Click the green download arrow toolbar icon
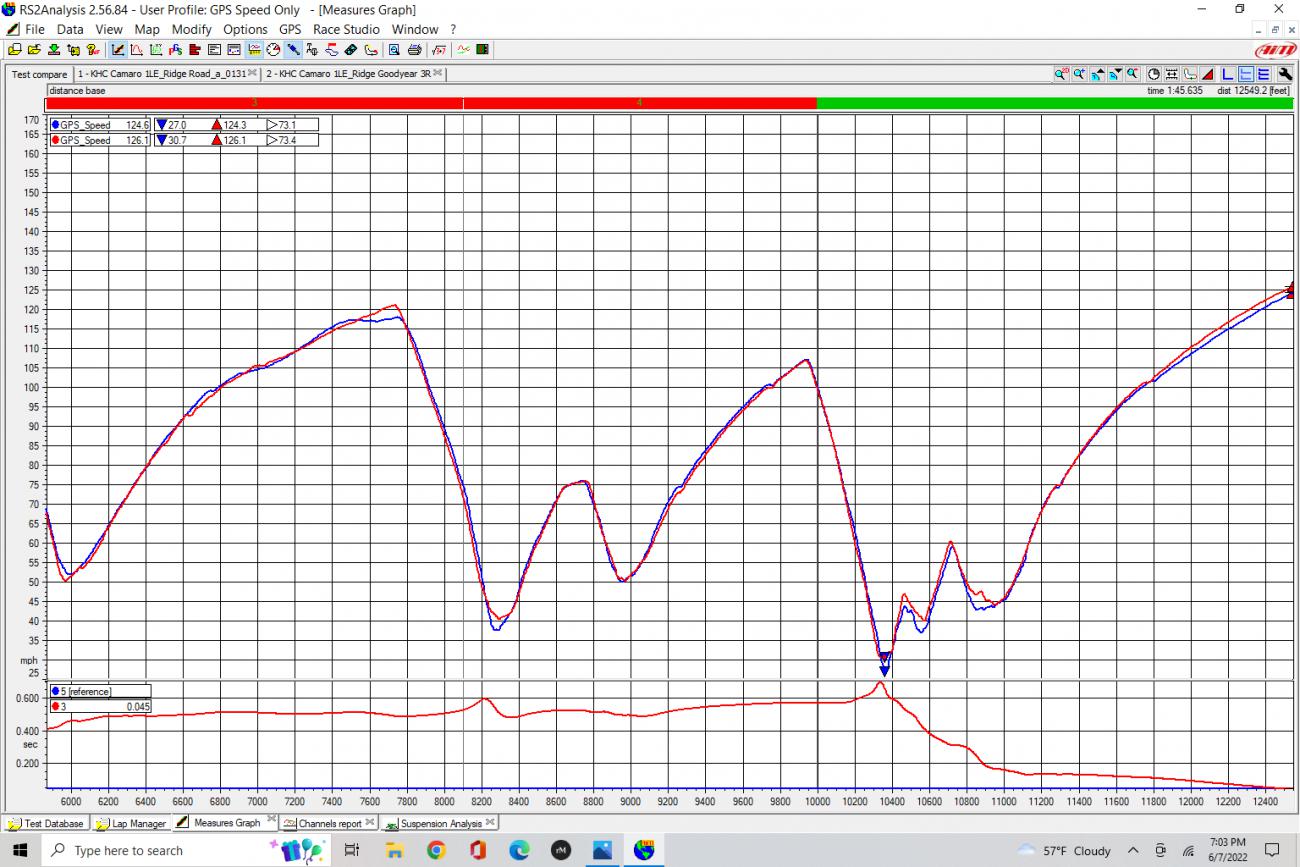1300x867 pixels. [54, 49]
